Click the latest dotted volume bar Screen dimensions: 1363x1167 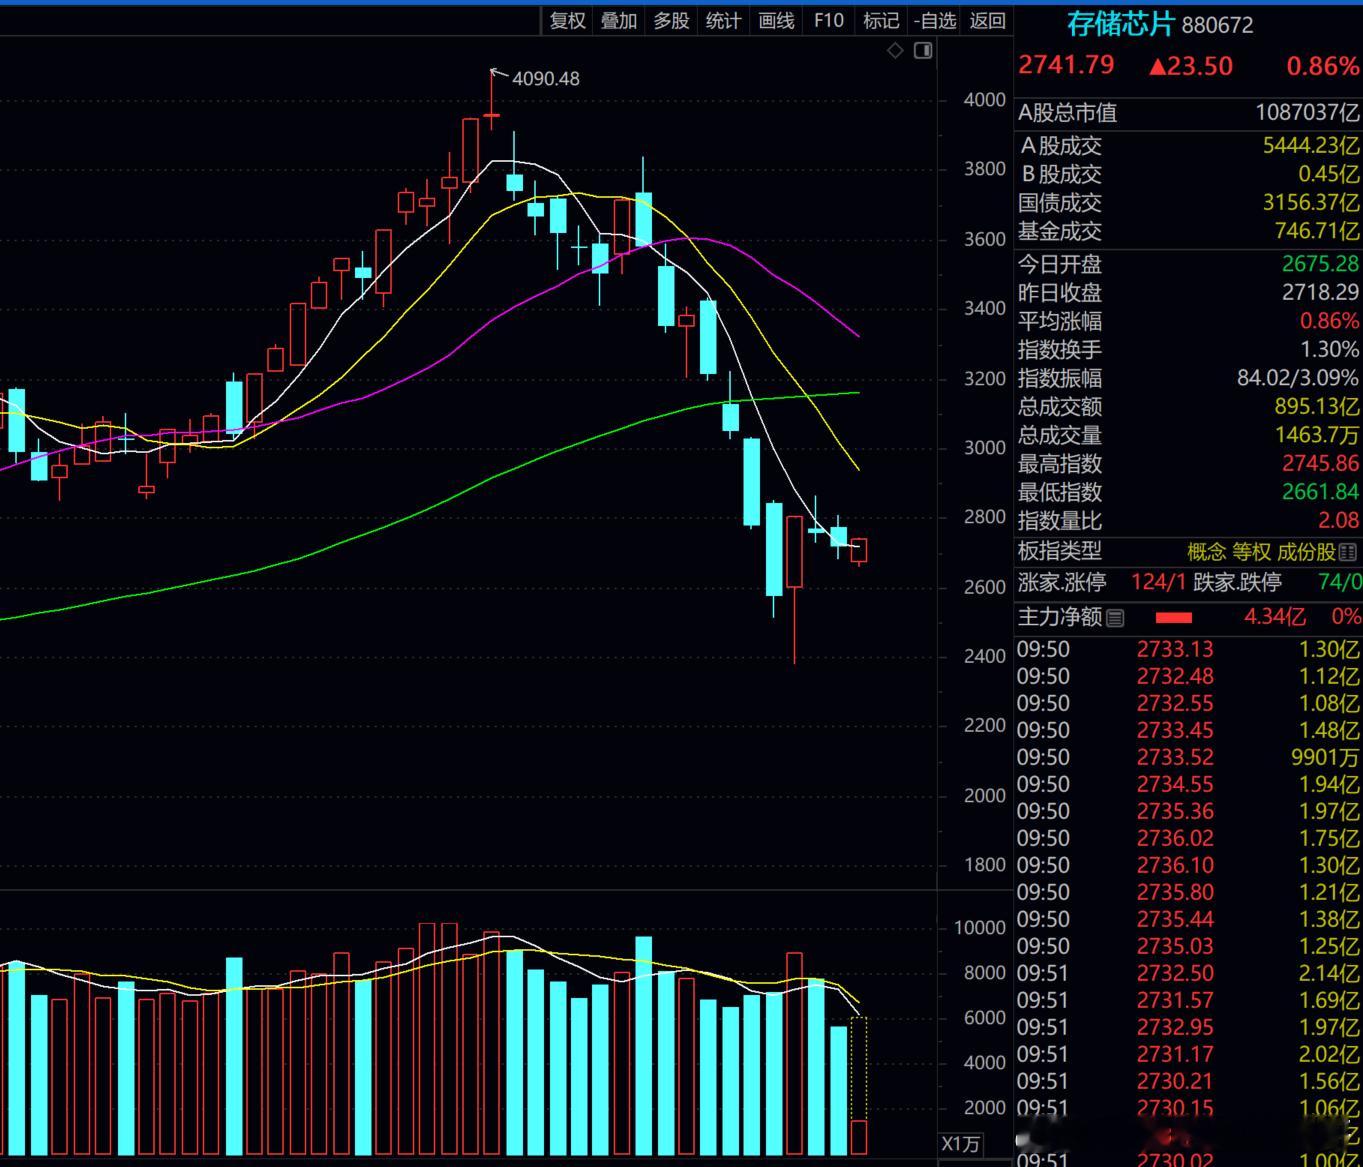click(859, 1085)
